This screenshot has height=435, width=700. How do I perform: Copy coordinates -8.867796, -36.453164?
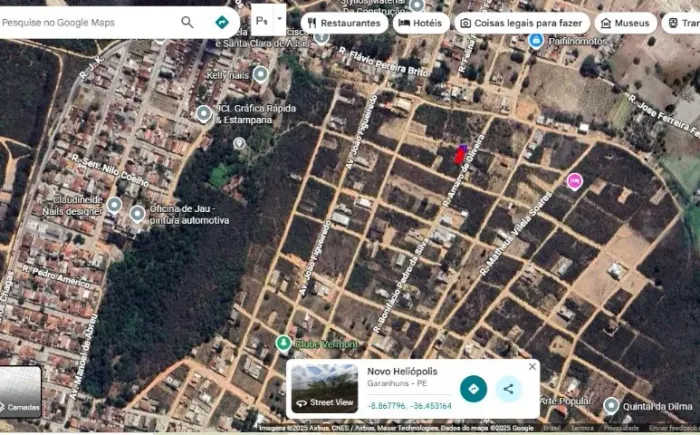point(409,406)
